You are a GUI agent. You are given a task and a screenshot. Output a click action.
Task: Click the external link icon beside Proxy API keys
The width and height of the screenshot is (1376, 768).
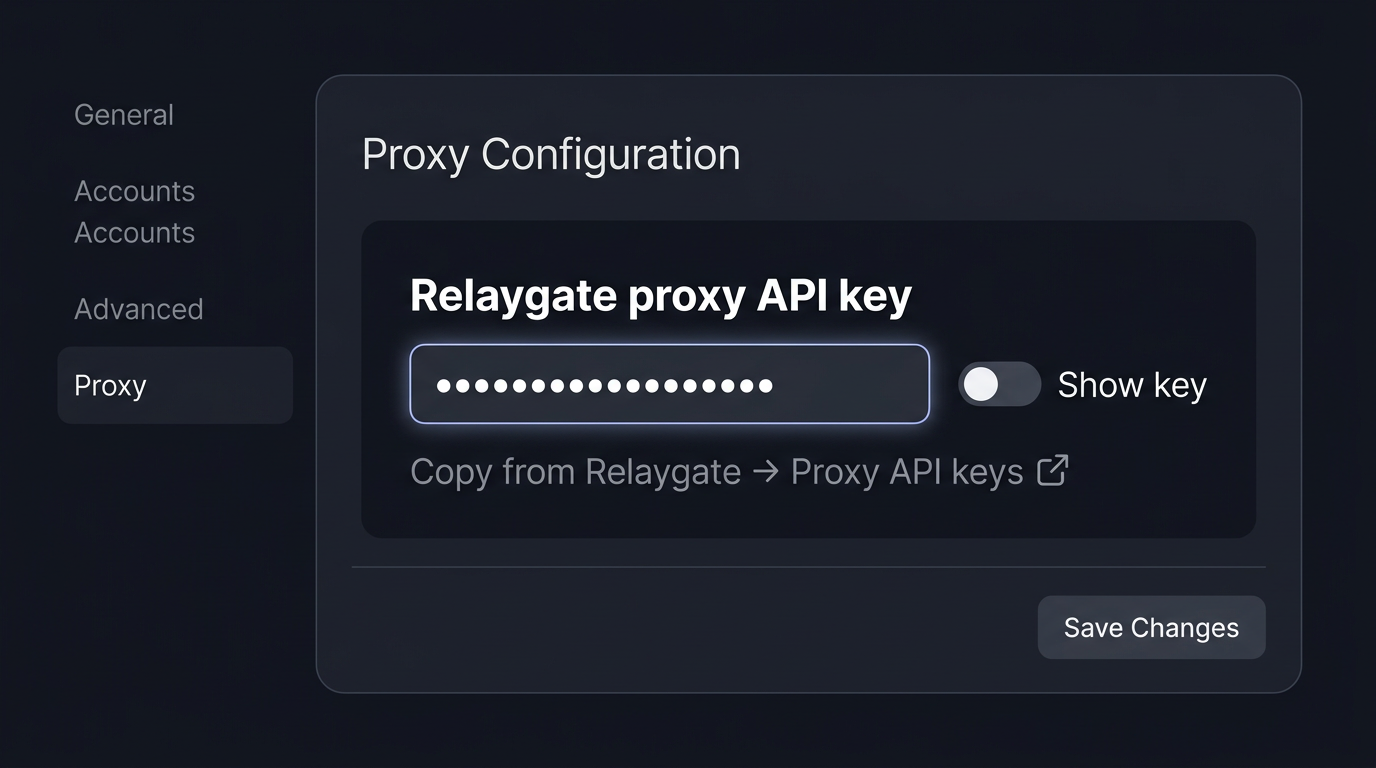1052,470
